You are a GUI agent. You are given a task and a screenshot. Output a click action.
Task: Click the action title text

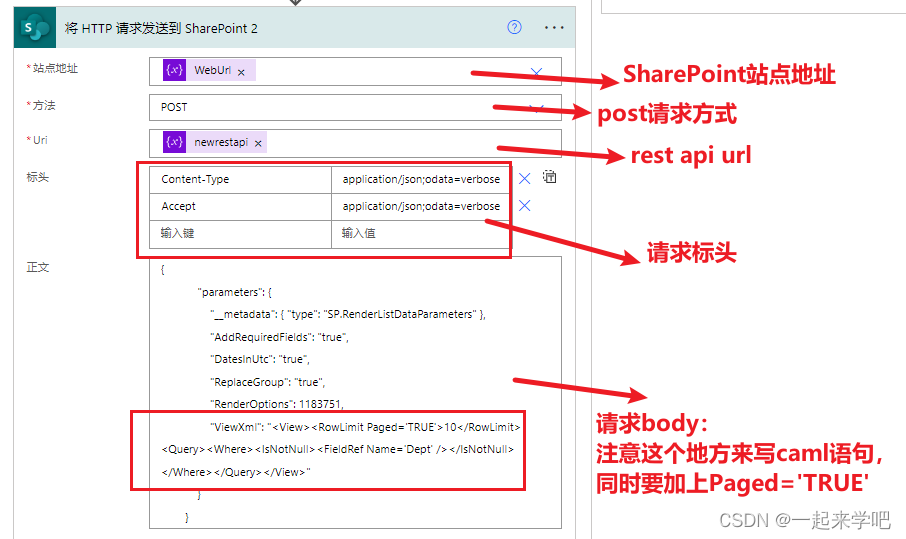coord(161,28)
